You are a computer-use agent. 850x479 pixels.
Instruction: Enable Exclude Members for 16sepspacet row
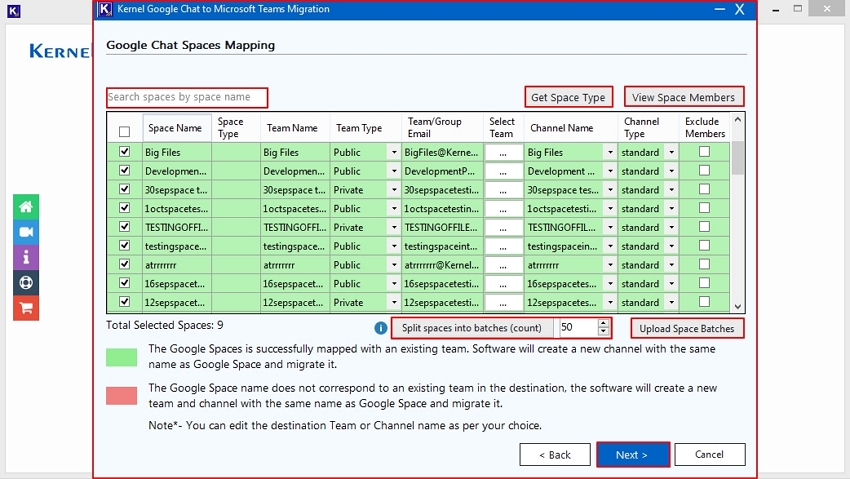pos(704,283)
